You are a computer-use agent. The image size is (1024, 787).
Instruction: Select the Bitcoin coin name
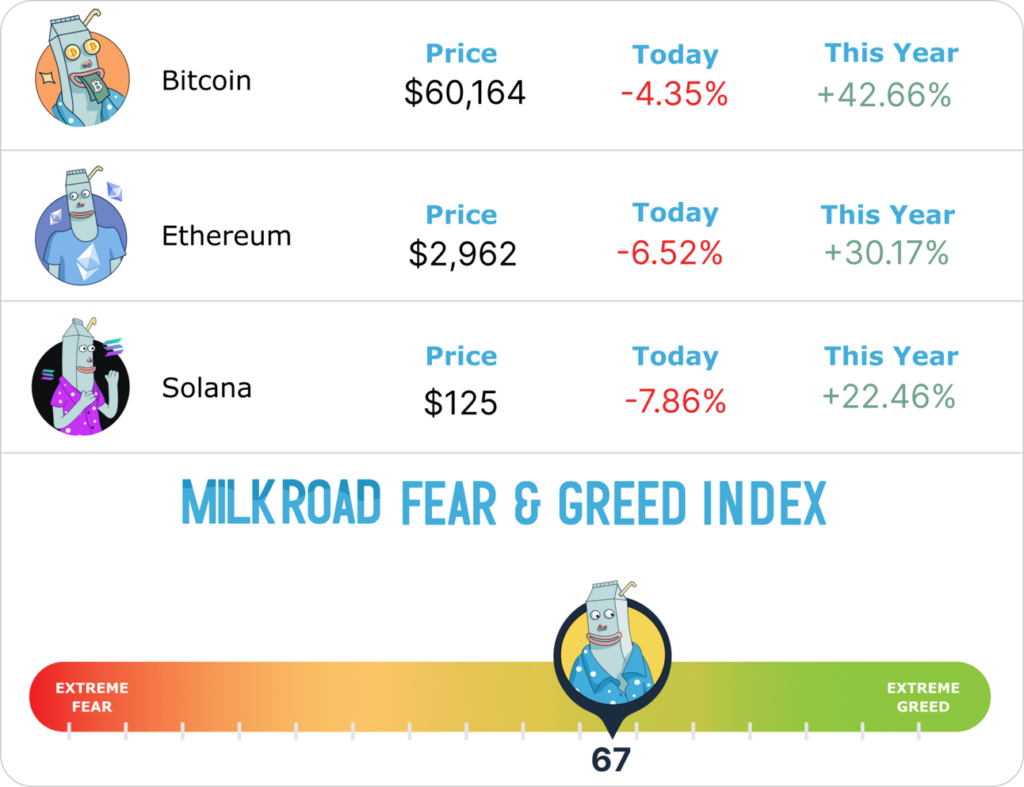[206, 80]
